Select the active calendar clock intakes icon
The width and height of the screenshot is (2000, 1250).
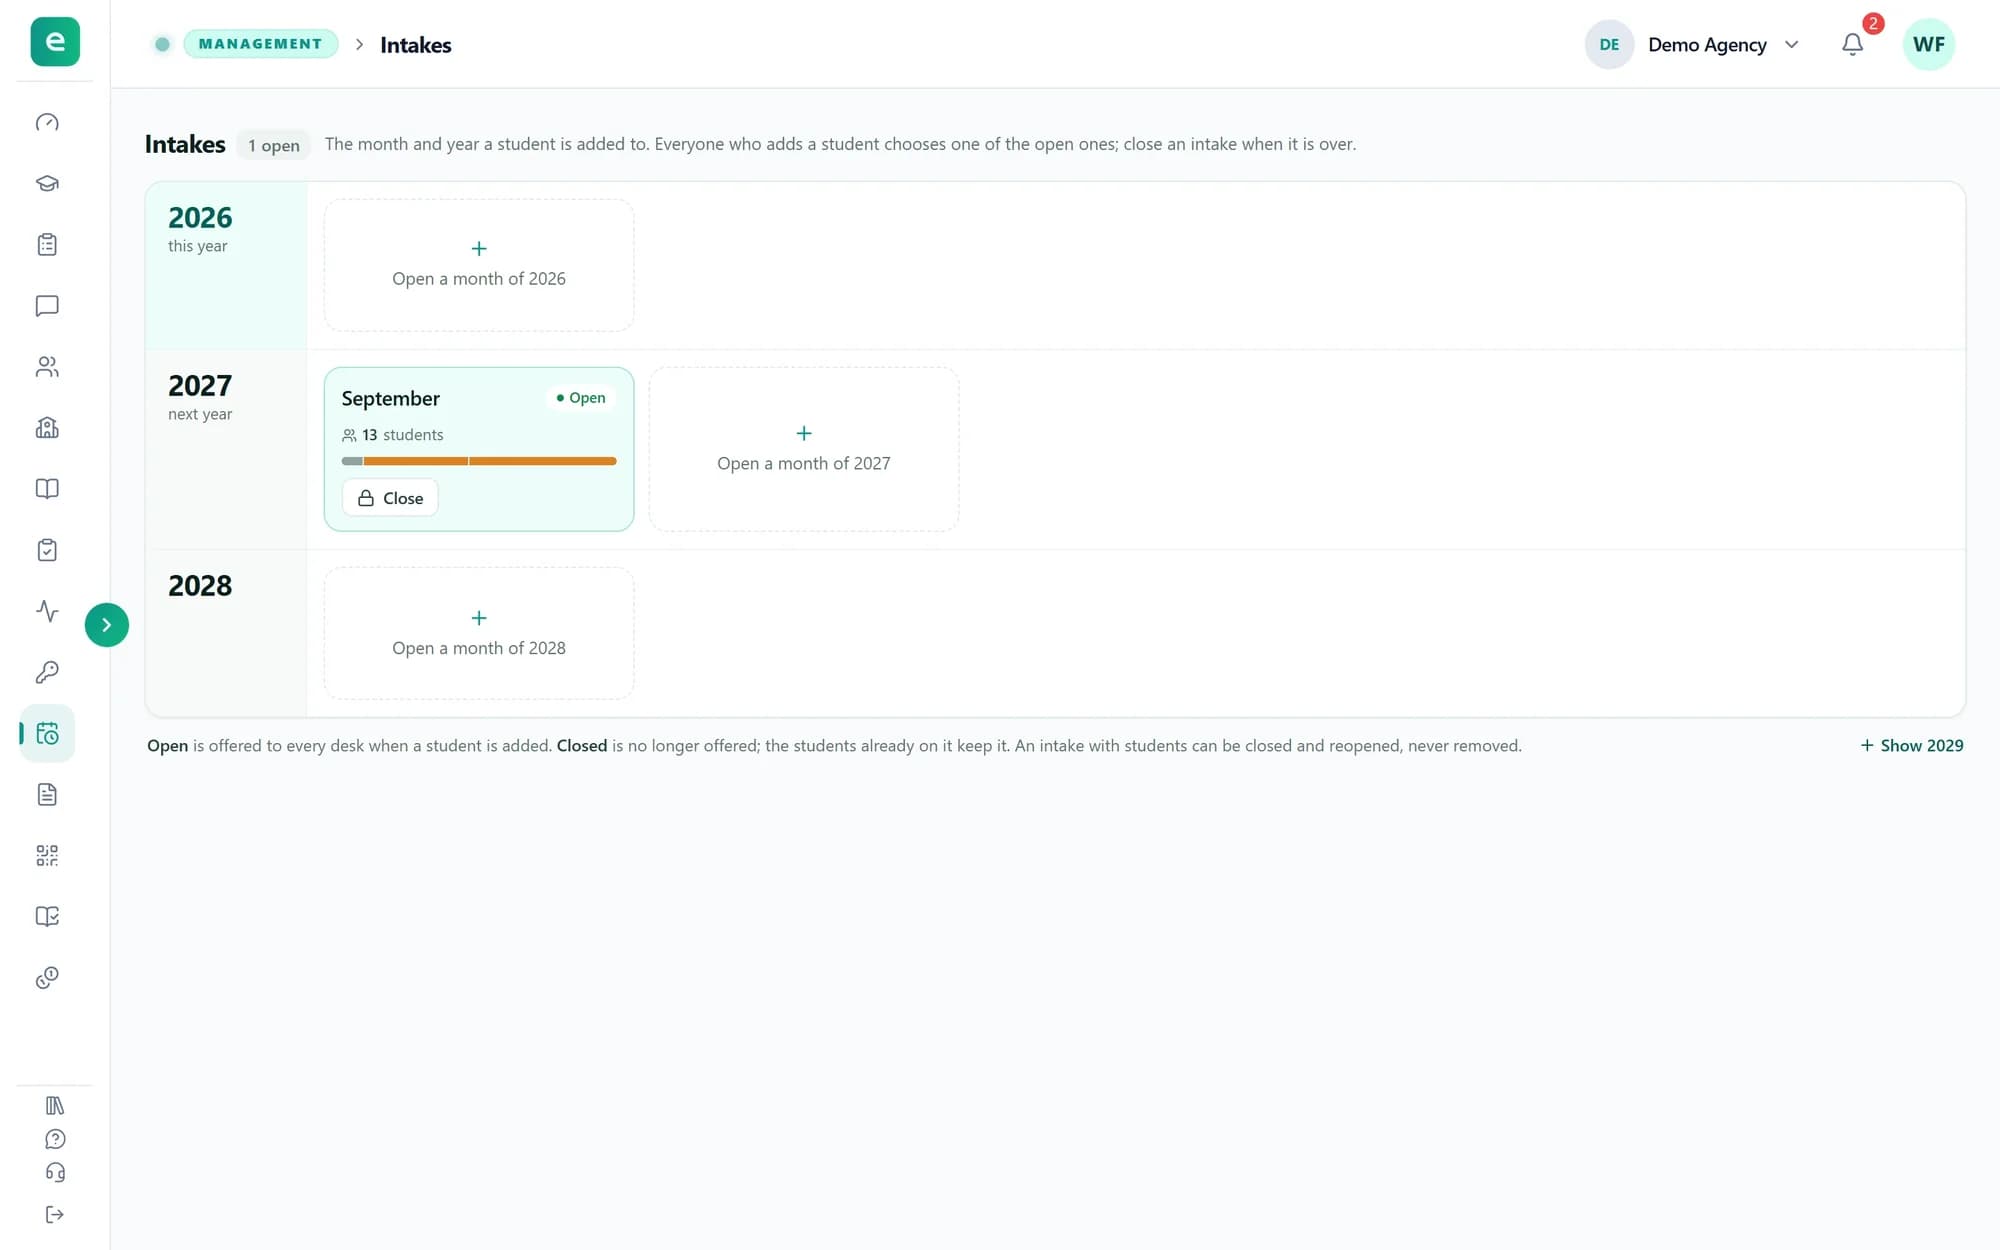(47, 733)
